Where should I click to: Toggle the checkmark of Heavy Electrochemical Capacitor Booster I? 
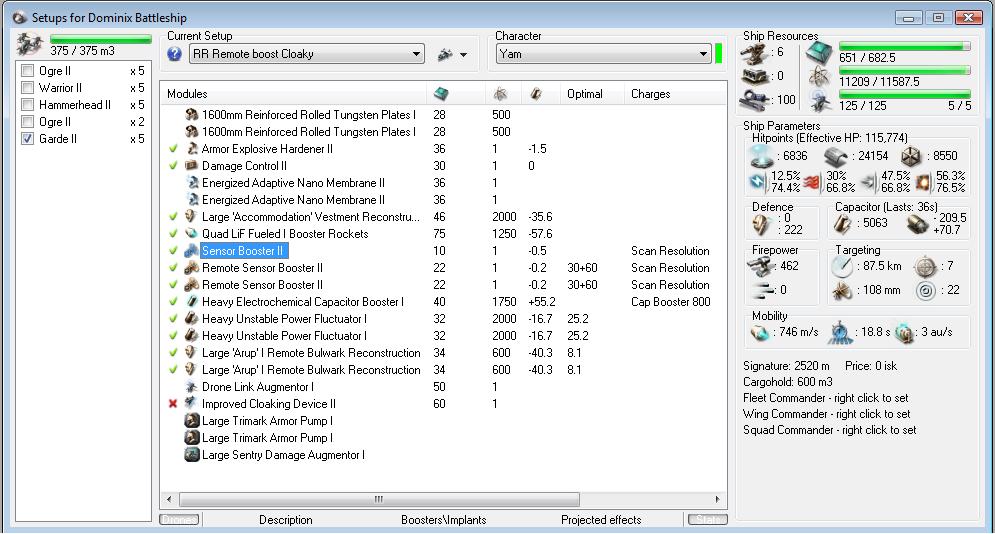click(x=173, y=301)
